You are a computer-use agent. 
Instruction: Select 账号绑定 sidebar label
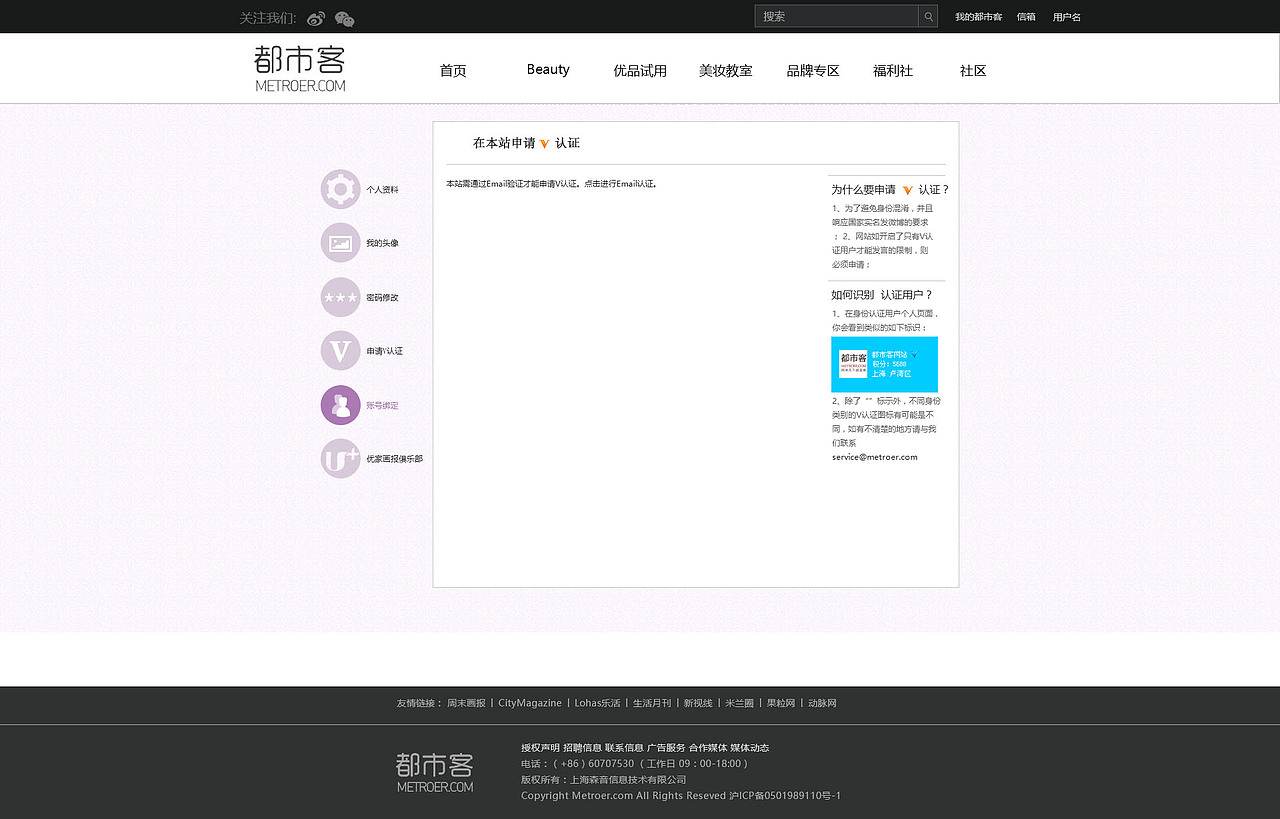(382, 406)
